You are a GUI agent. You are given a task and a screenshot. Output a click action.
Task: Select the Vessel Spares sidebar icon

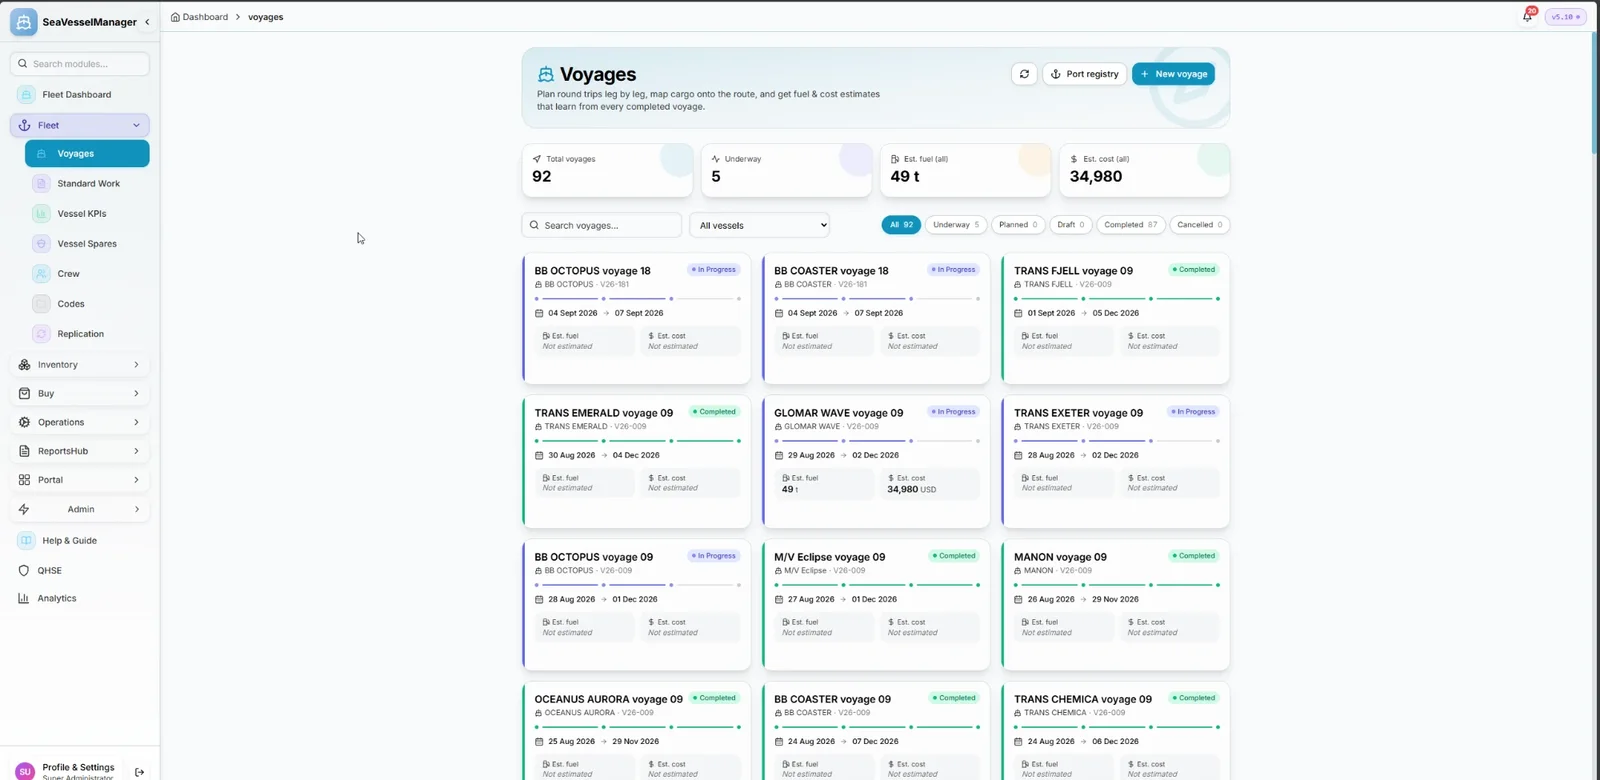(41, 244)
